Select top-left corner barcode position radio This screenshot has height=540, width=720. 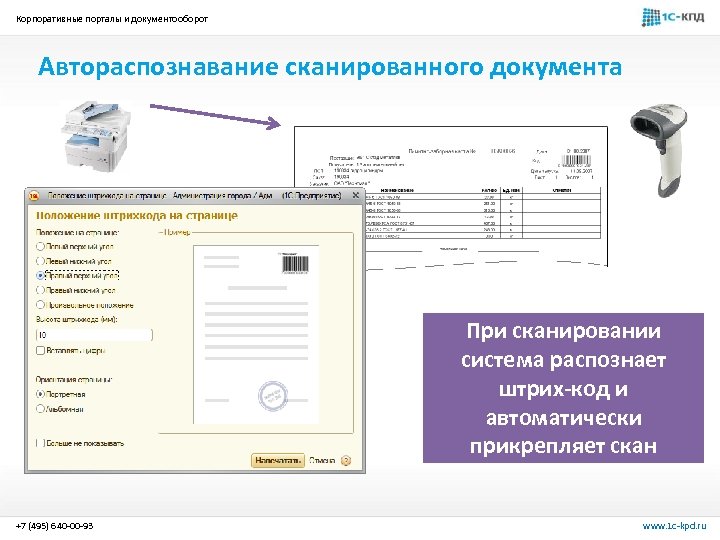[x=40, y=247]
